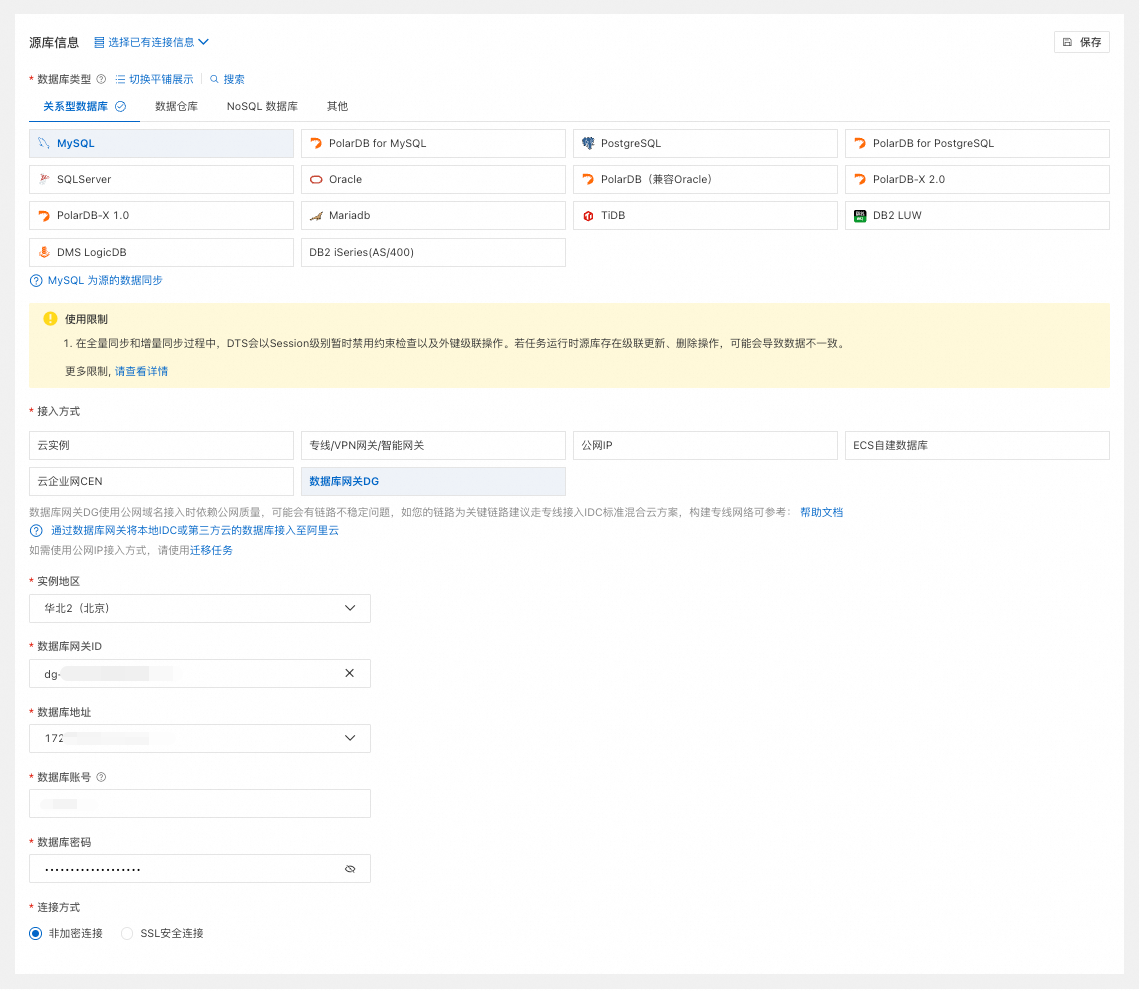The height and width of the screenshot is (991, 1140).
Task: Open 通过数据库网关将本地IDC接入 guide link
Action: (195, 531)
